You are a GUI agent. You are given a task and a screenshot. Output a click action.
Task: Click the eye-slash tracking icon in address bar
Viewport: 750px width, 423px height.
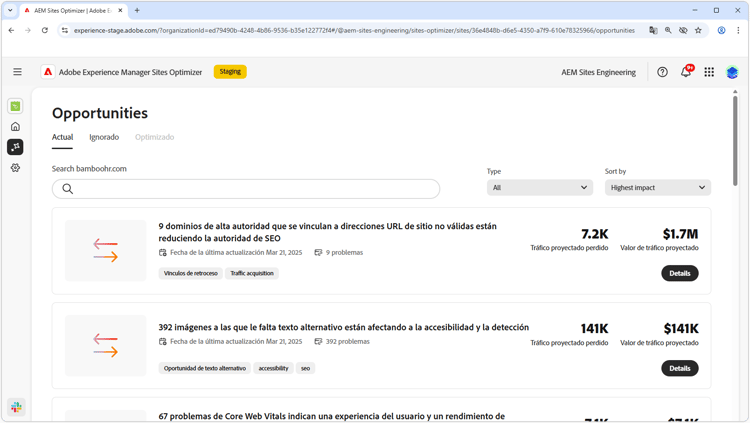click(683, 30)
